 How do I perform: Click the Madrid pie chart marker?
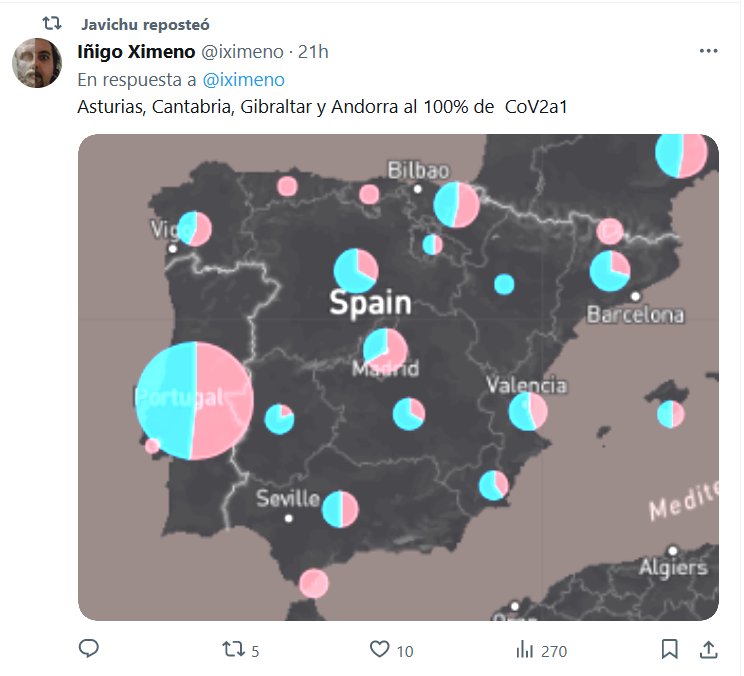385,349
